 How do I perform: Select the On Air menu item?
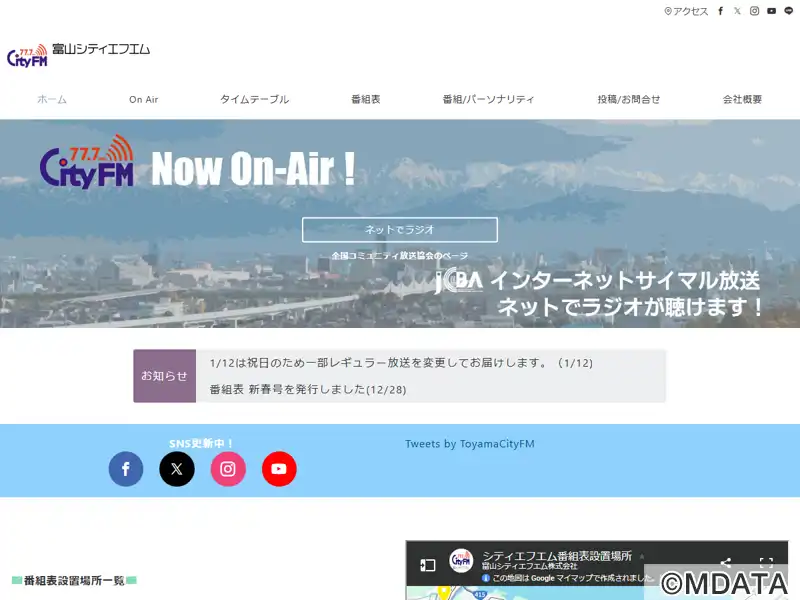click(x=144, y=100)
